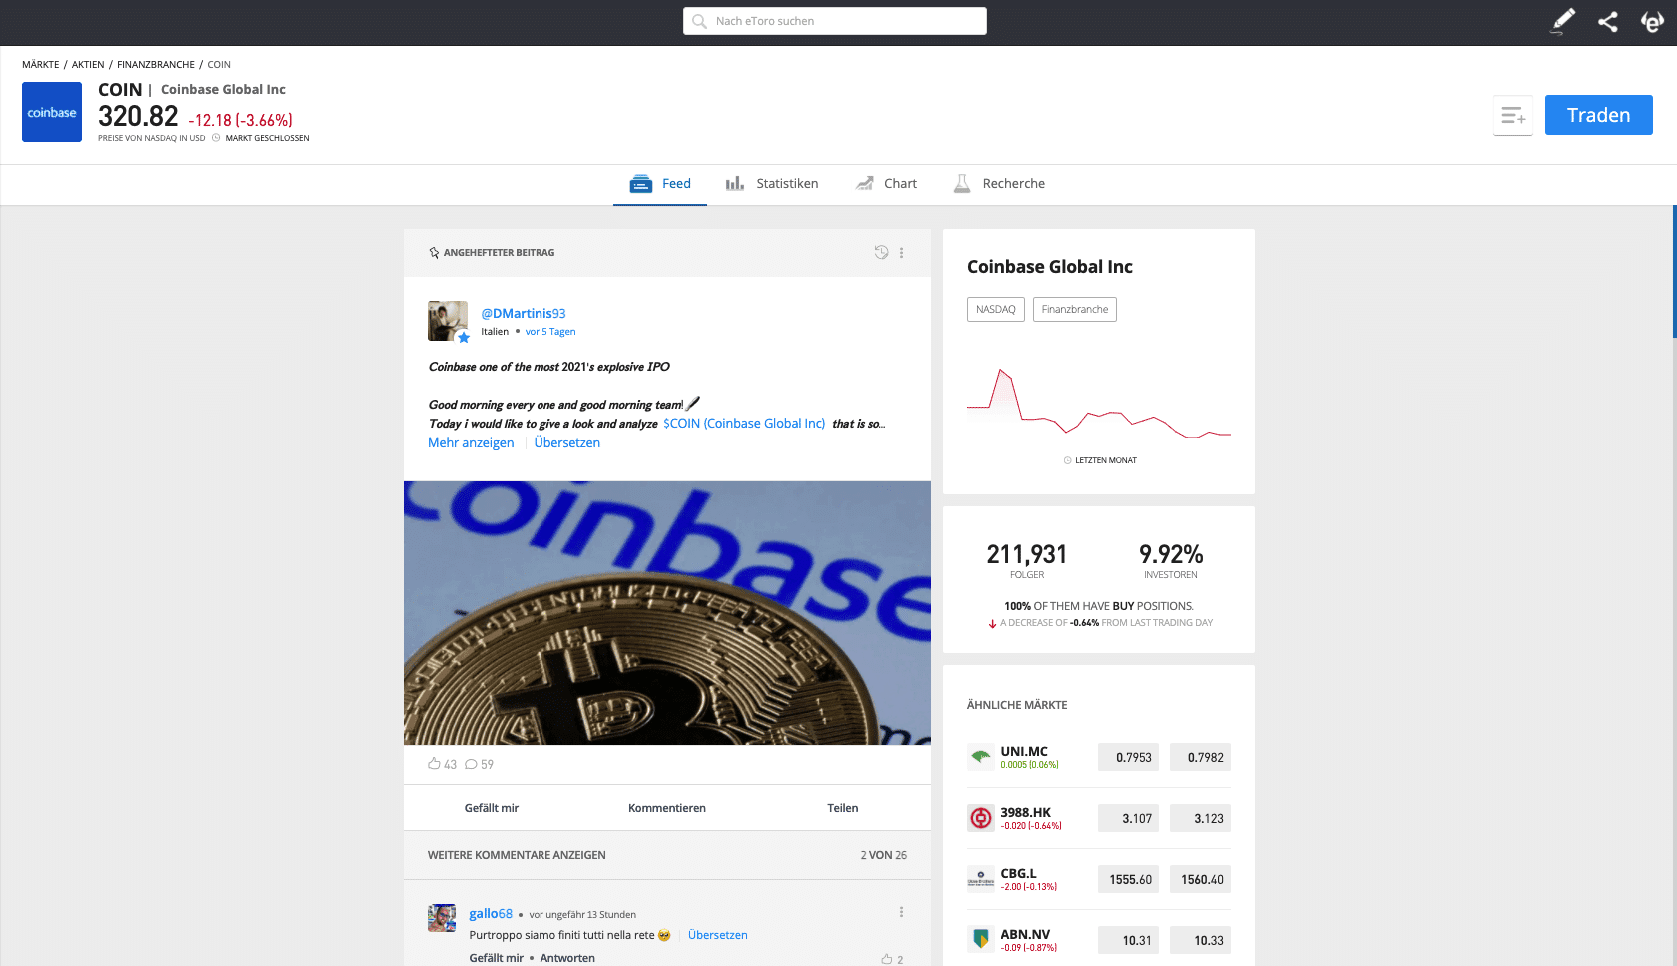Click the thumbs-up count 43 icon
The width and height of the screenshot is (1677, 966).
click(x=434, y=764)
